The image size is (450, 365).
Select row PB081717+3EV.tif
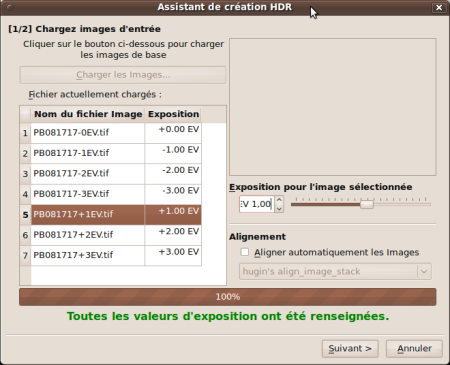tap(111, 255)
